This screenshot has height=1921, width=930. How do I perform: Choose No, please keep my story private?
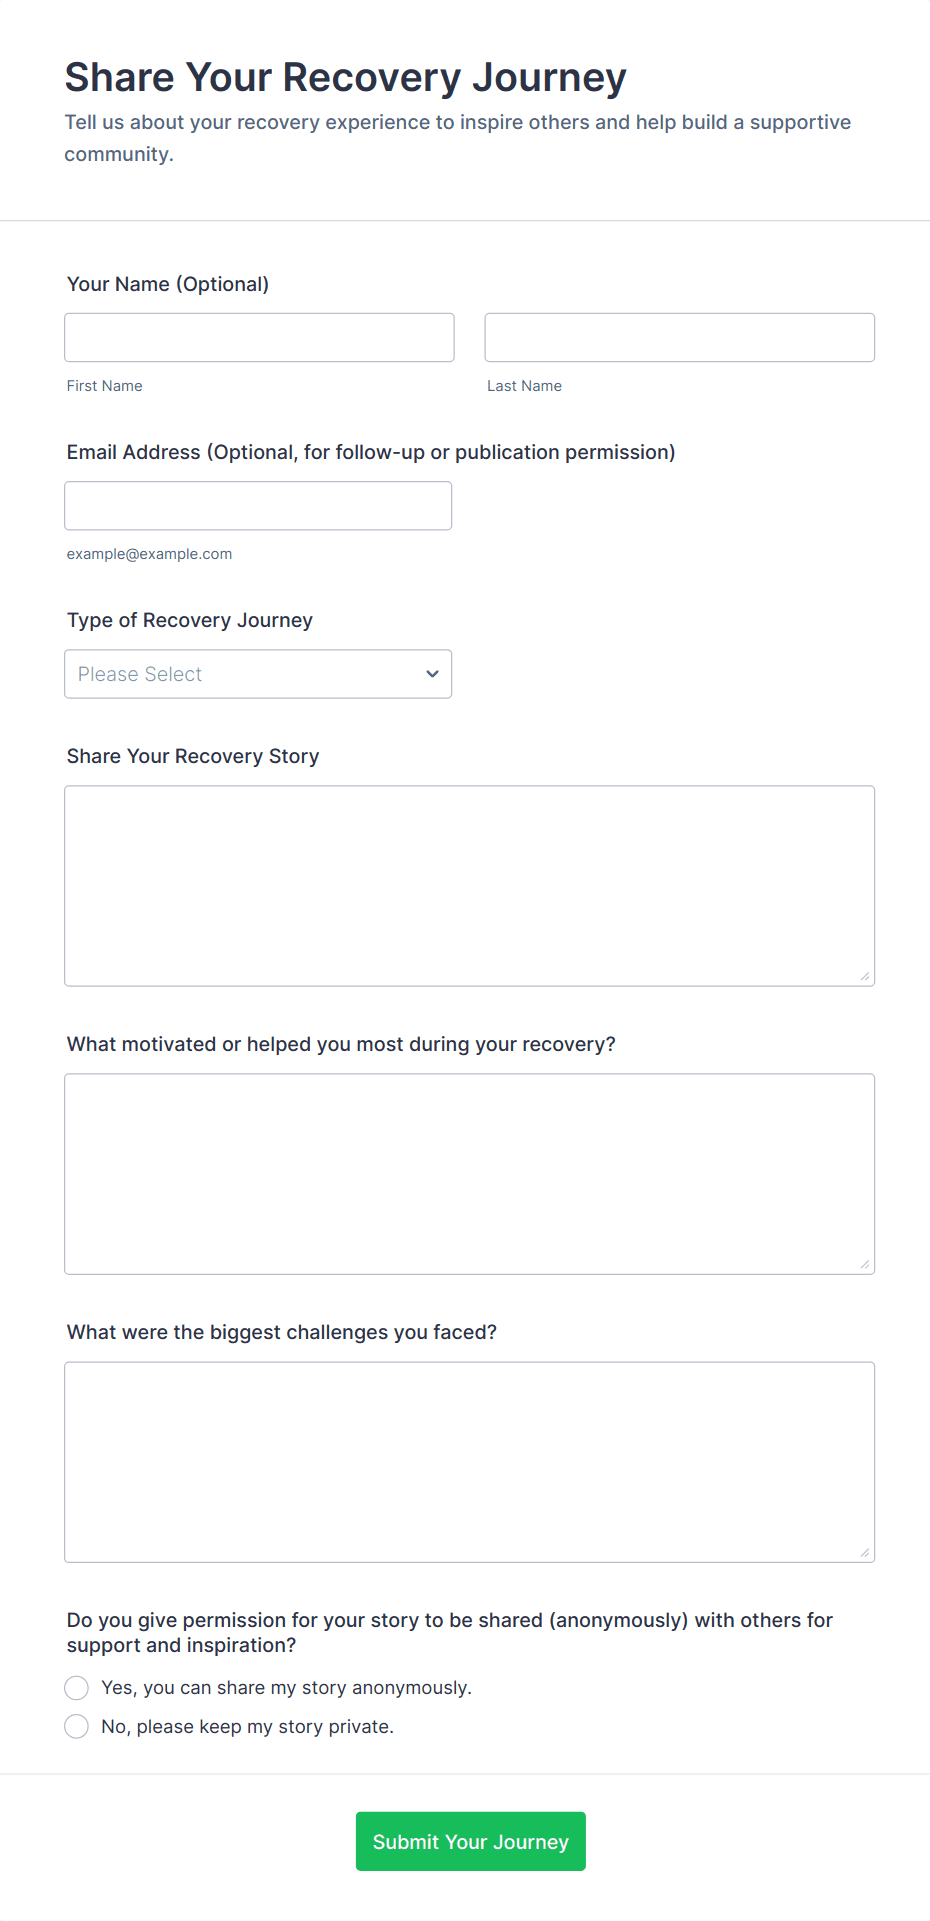pyautogui.click(x=77, y=1727)
